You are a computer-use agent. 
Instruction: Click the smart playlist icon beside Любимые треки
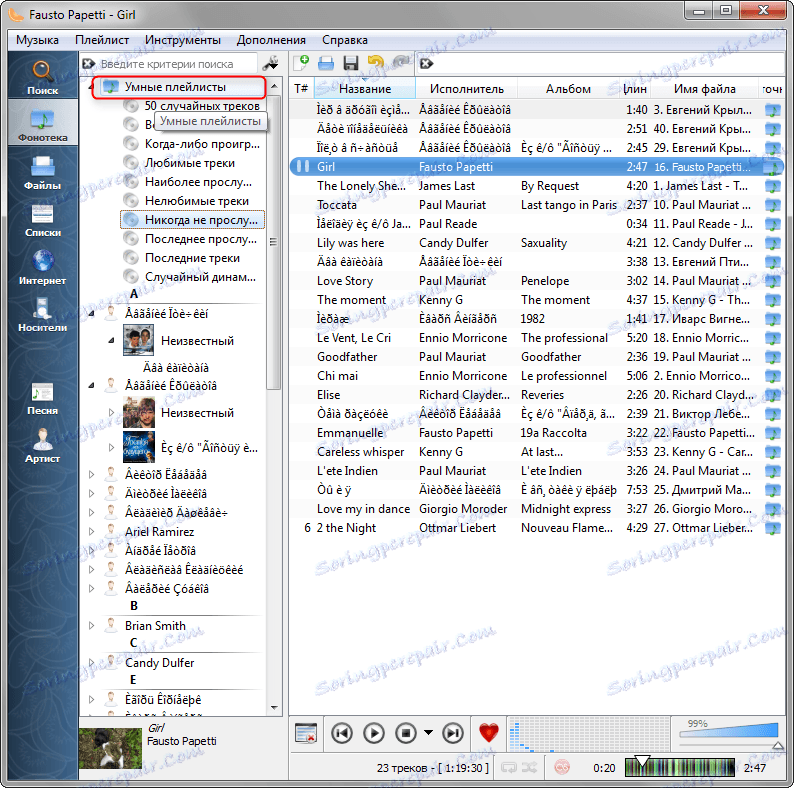click(131, 163)
